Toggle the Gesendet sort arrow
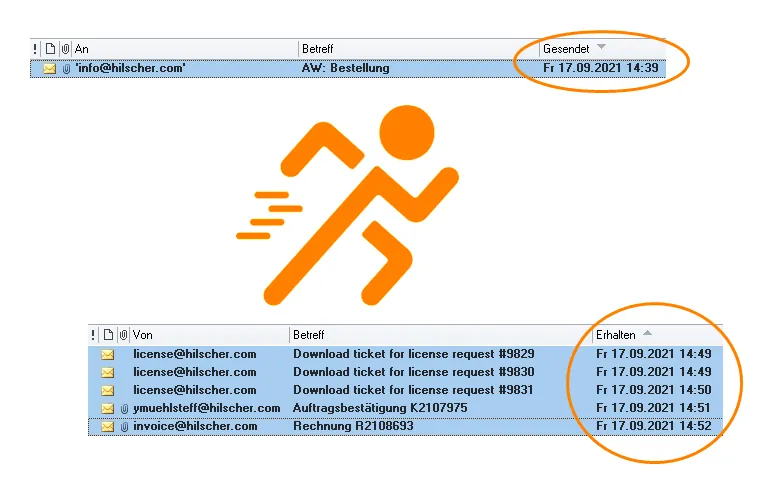This screenshot has width=773, height=494. 601,47
